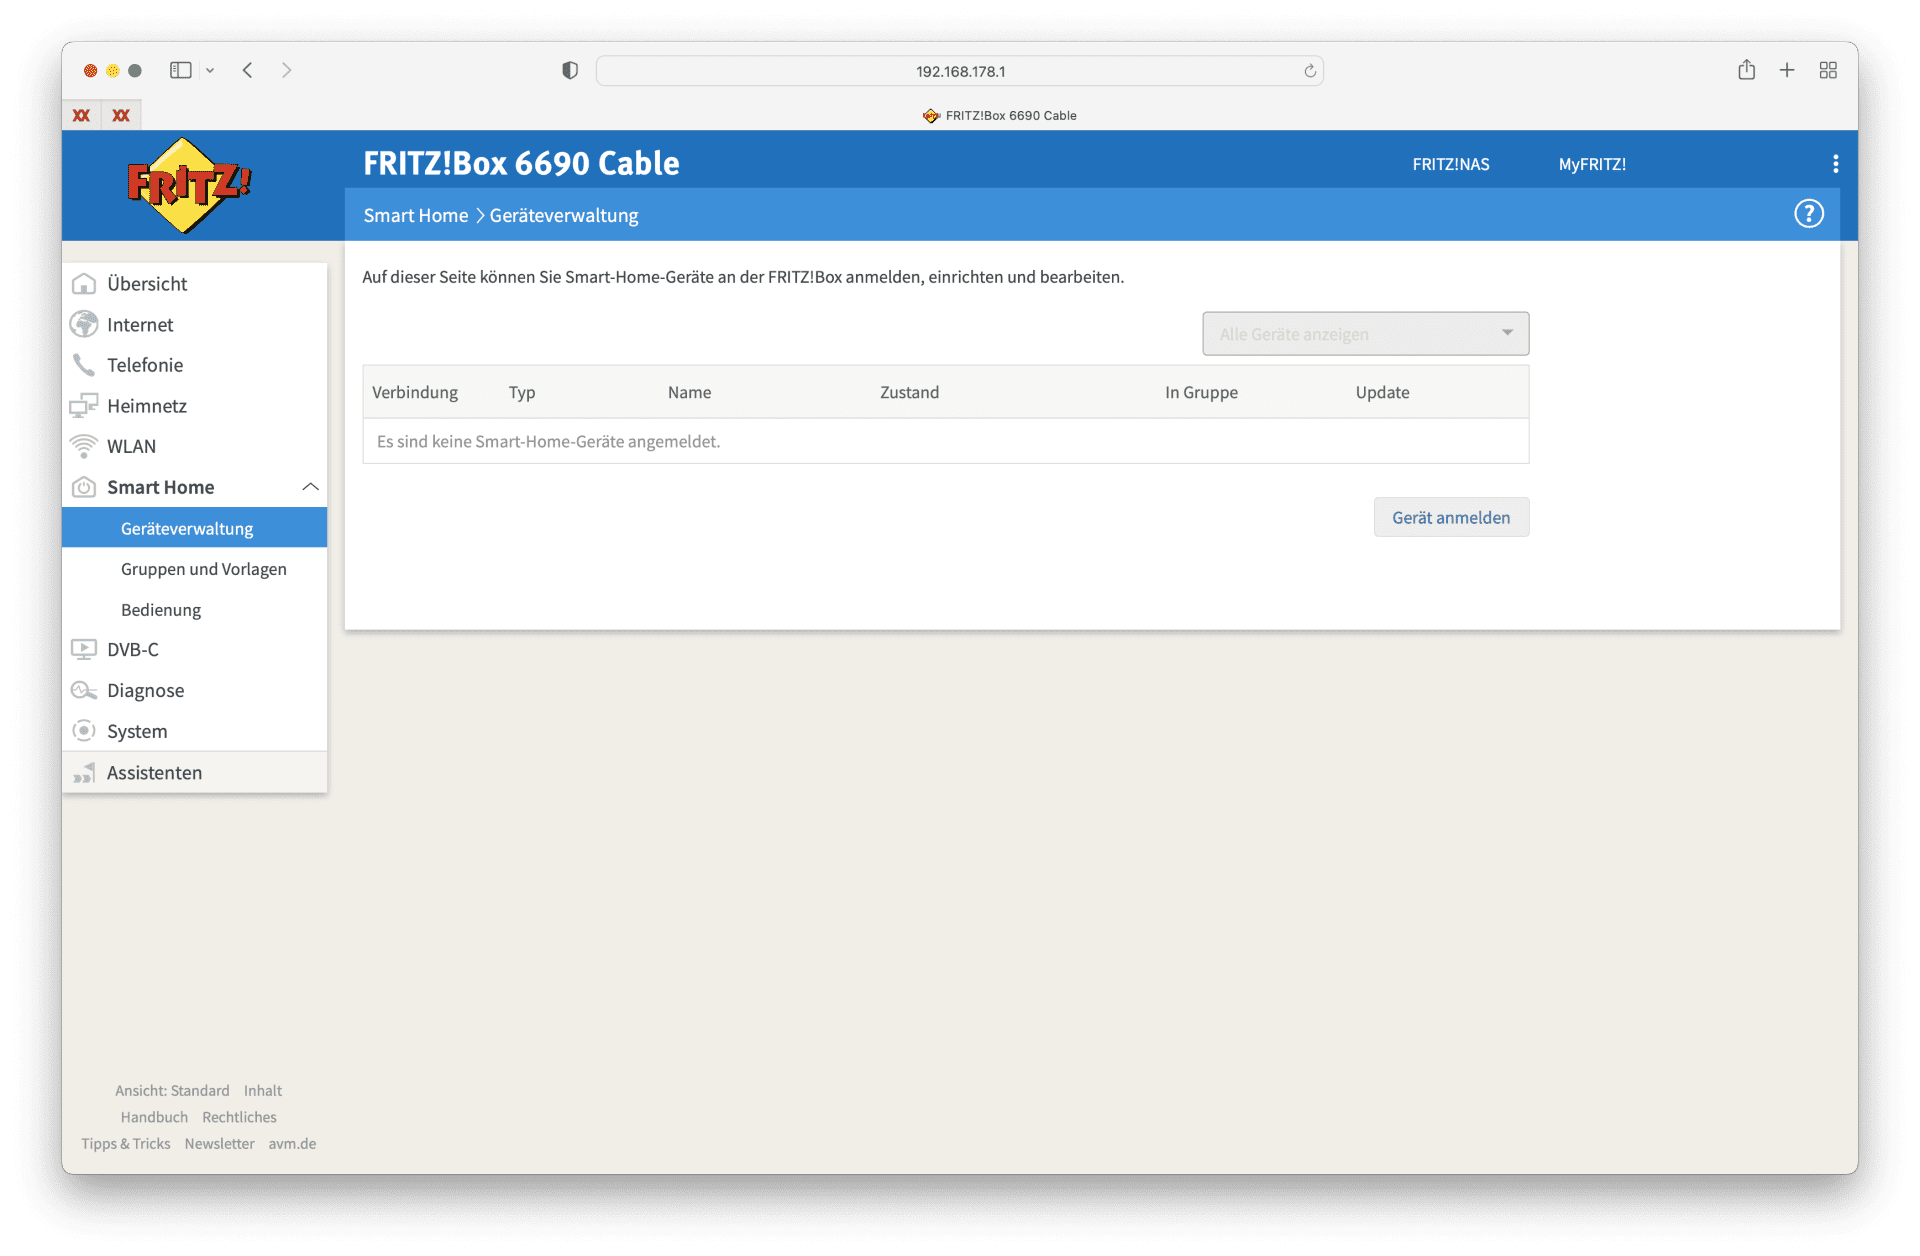Select Gruppen und Vorlagen submenu entry

pyautogui.click(x=194, y=569)
